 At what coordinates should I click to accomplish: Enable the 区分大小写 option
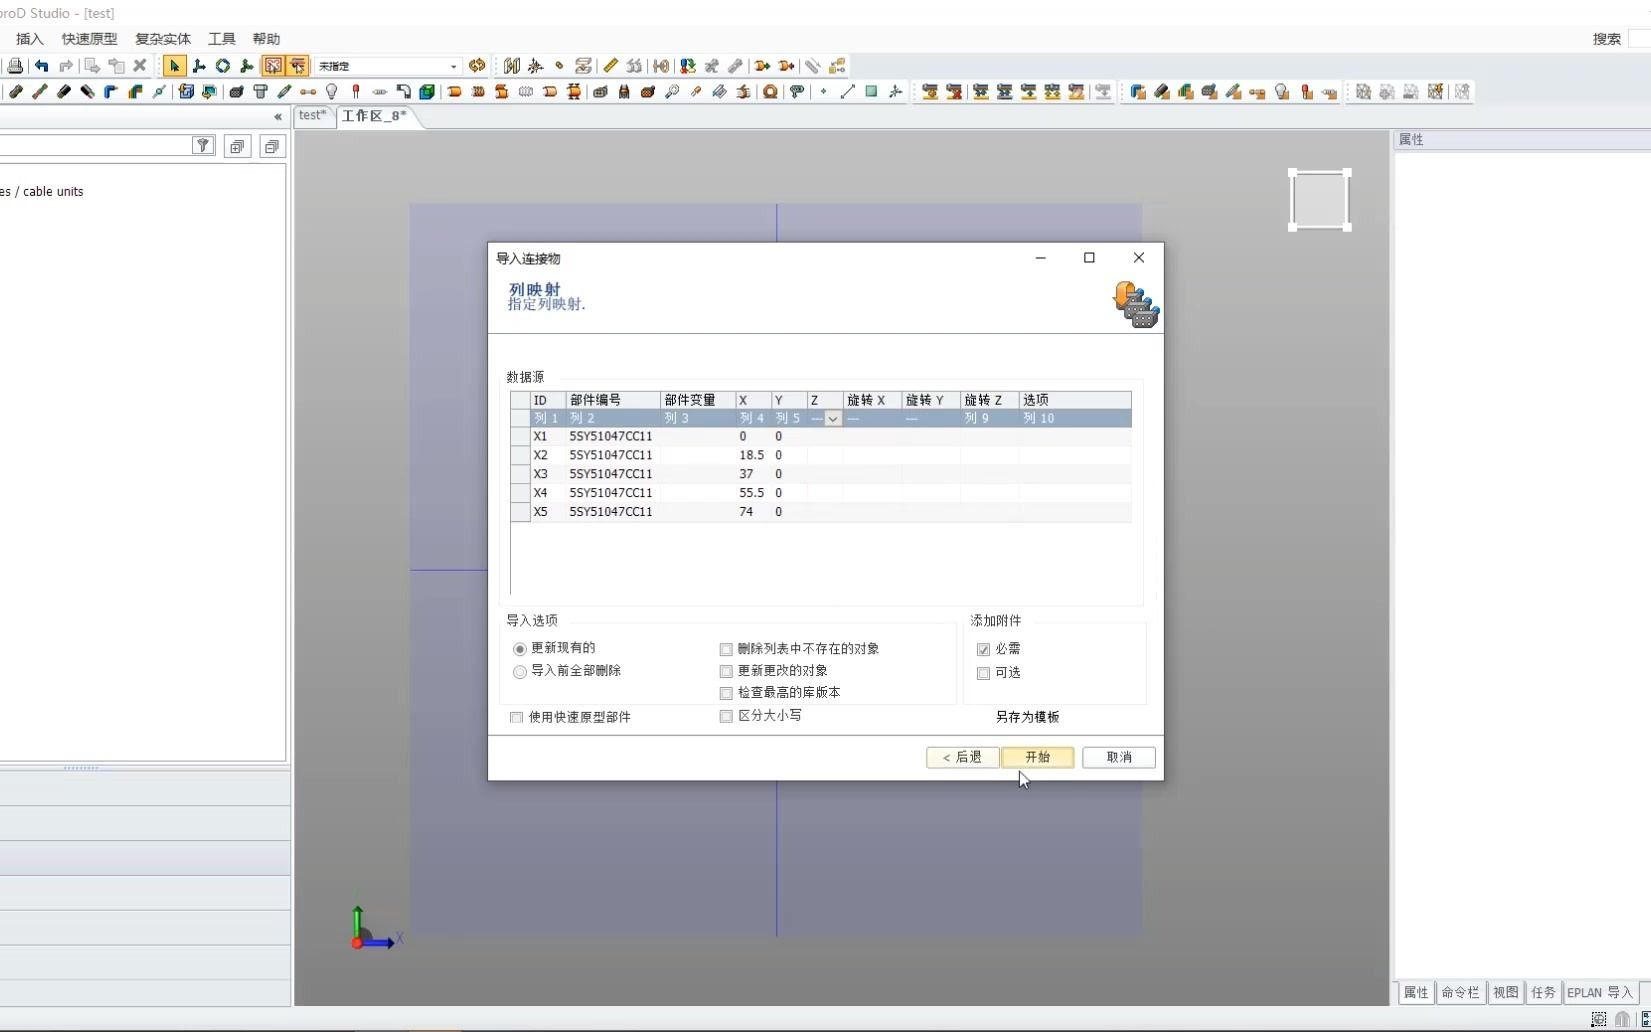[x=726, y=717]
